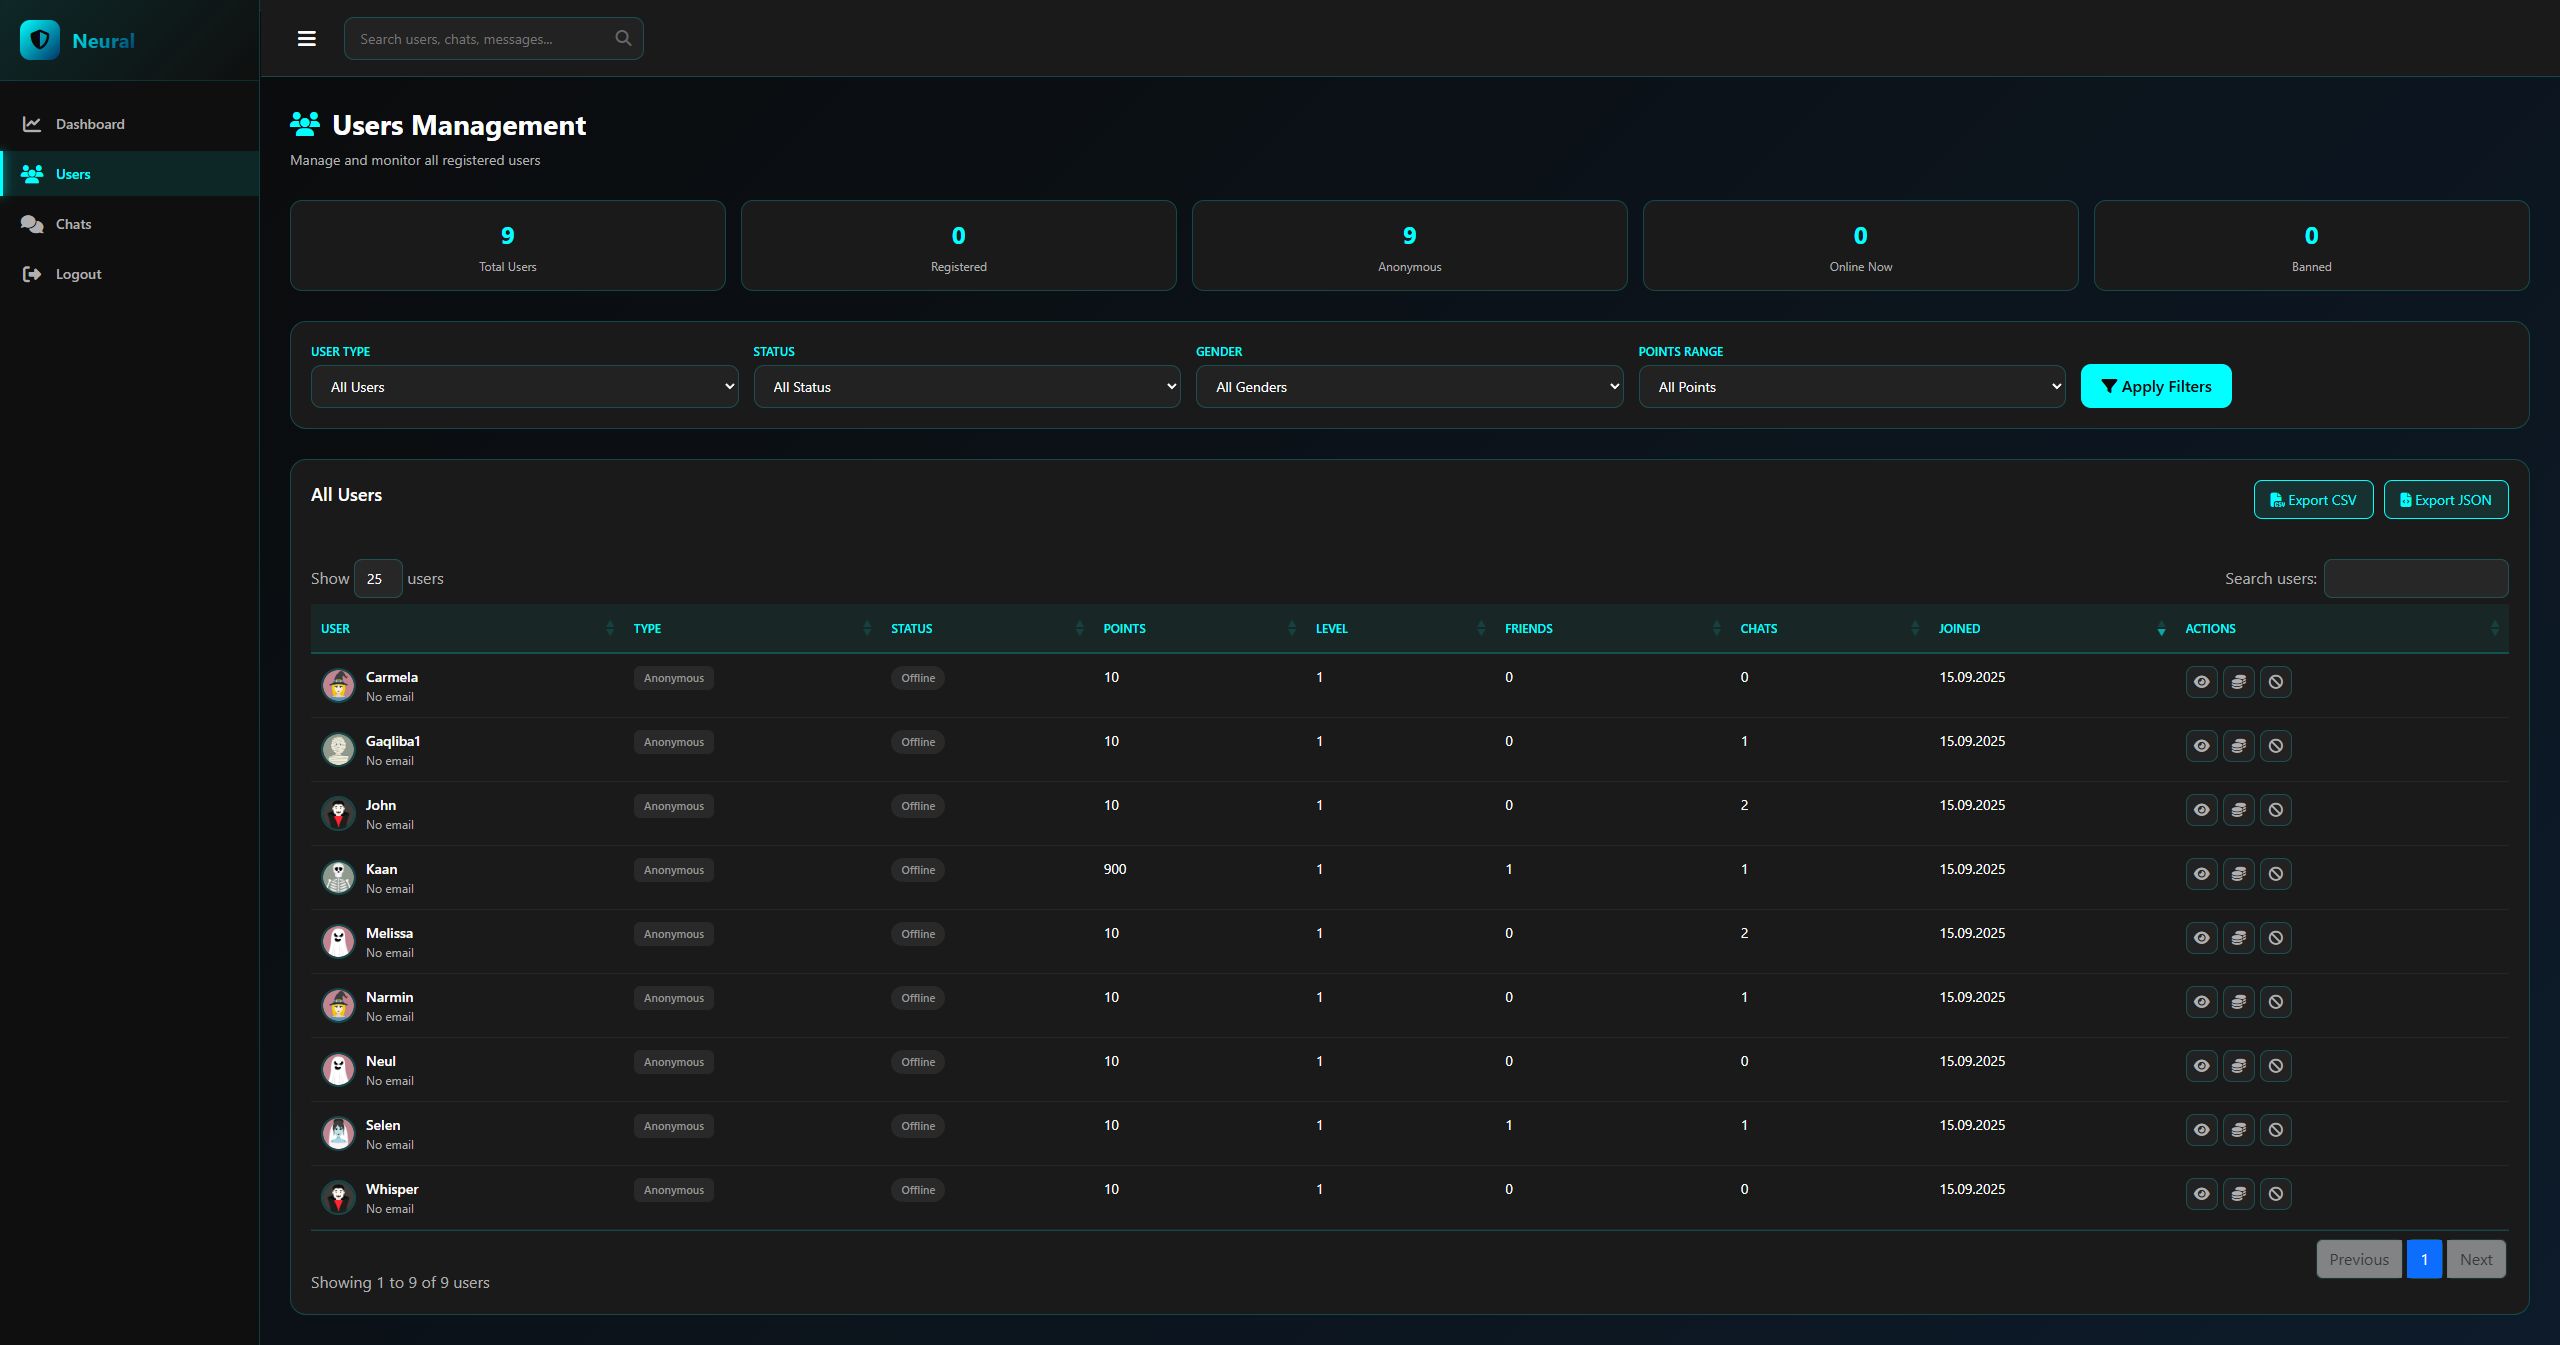Click the coins icon for Kaan
Screen dimensions: 2560x1345
point(2238,874)
